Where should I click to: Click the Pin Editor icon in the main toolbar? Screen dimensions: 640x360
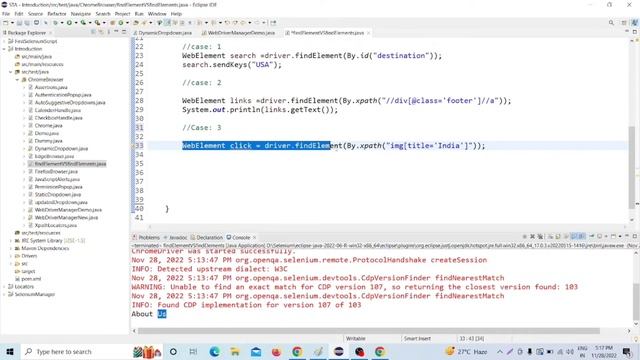point(273,23)
